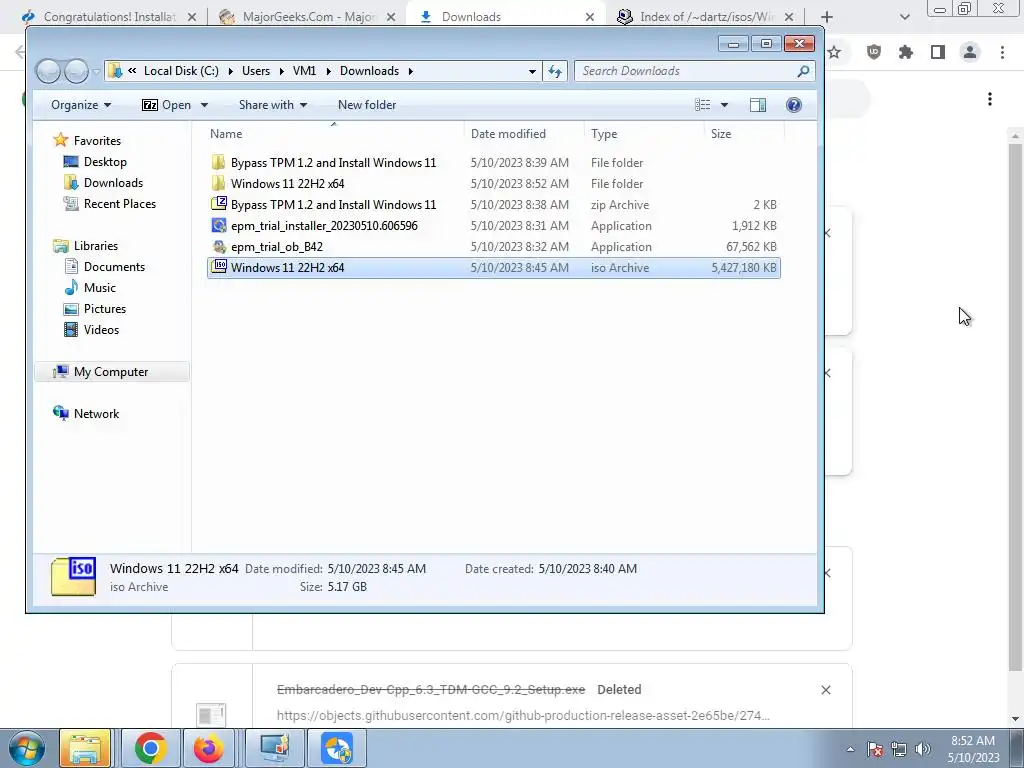Open the Organize dropdown menu
The image size is (1024, 768).
coord(81,105)
